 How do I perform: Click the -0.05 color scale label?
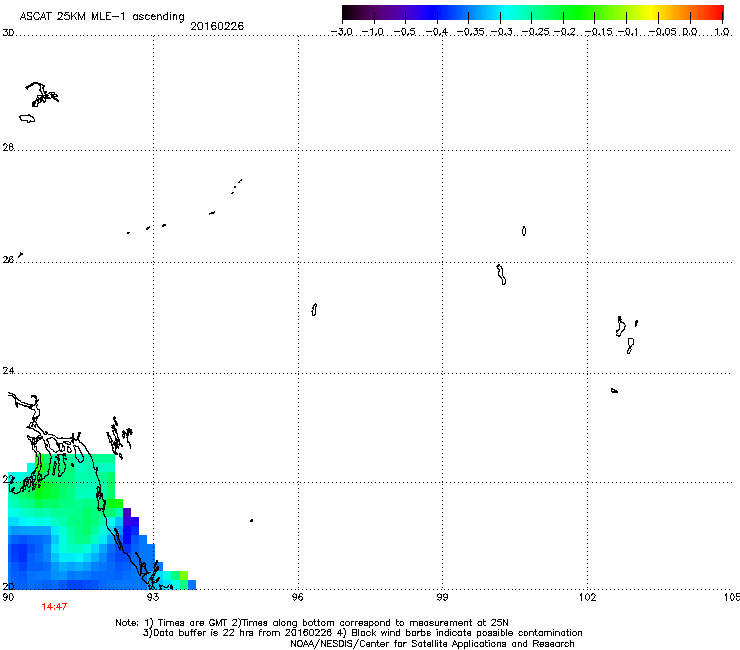click(x=662, y=32)
